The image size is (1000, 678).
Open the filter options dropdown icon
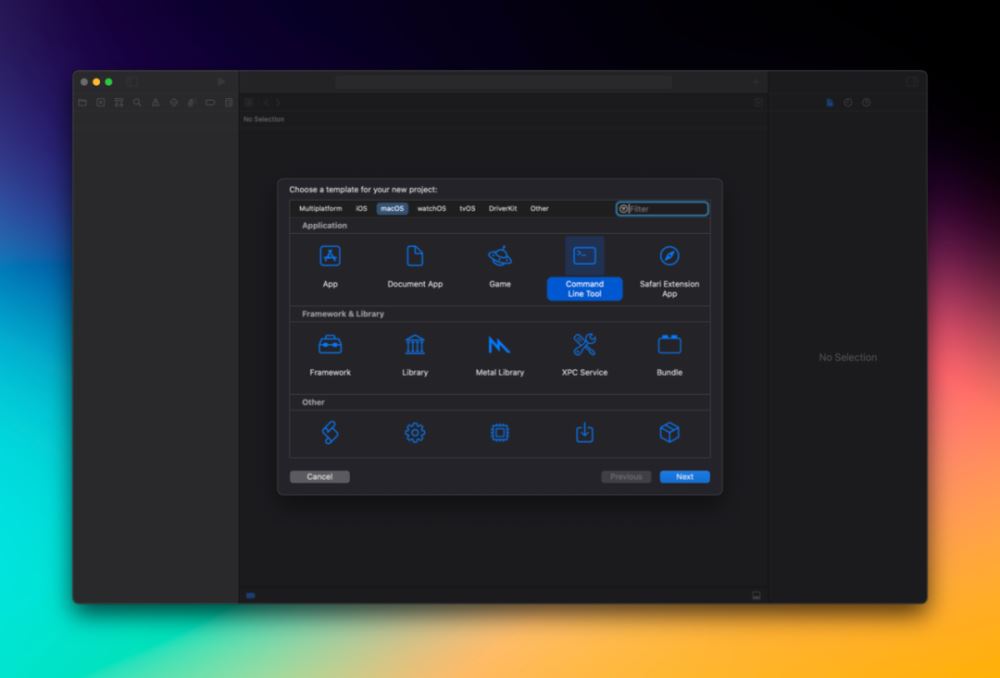click(623, 209)
